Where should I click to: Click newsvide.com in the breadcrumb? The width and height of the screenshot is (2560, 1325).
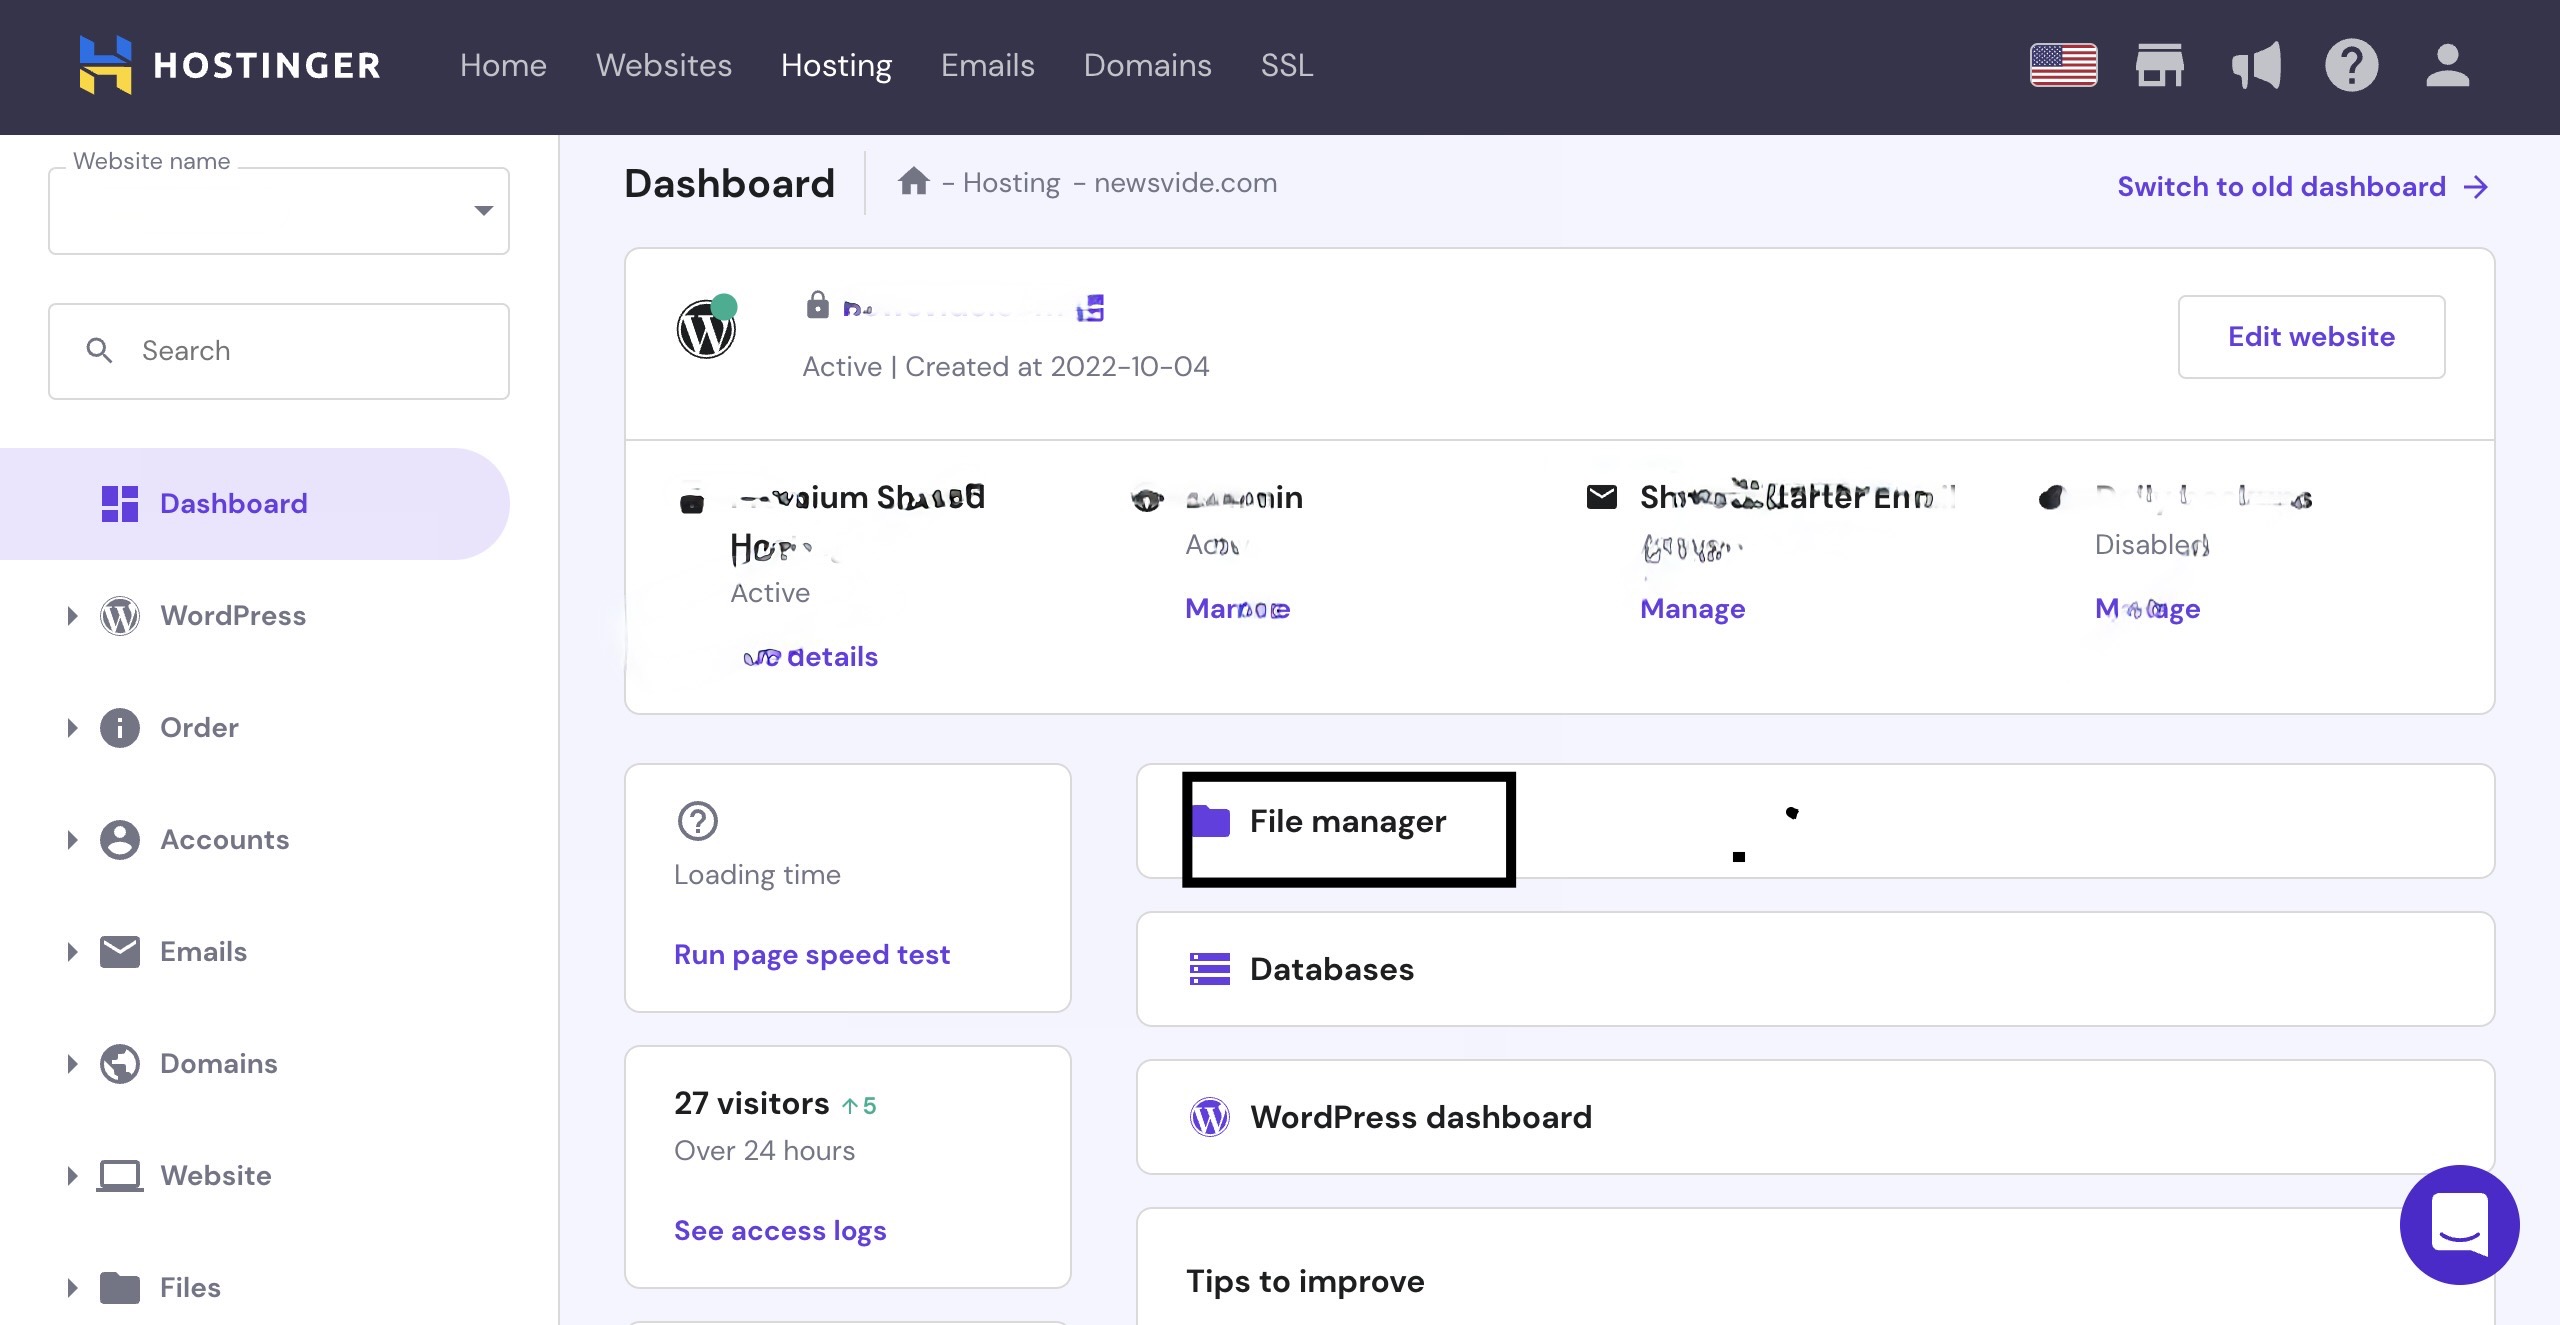[x=1185, y=183]
